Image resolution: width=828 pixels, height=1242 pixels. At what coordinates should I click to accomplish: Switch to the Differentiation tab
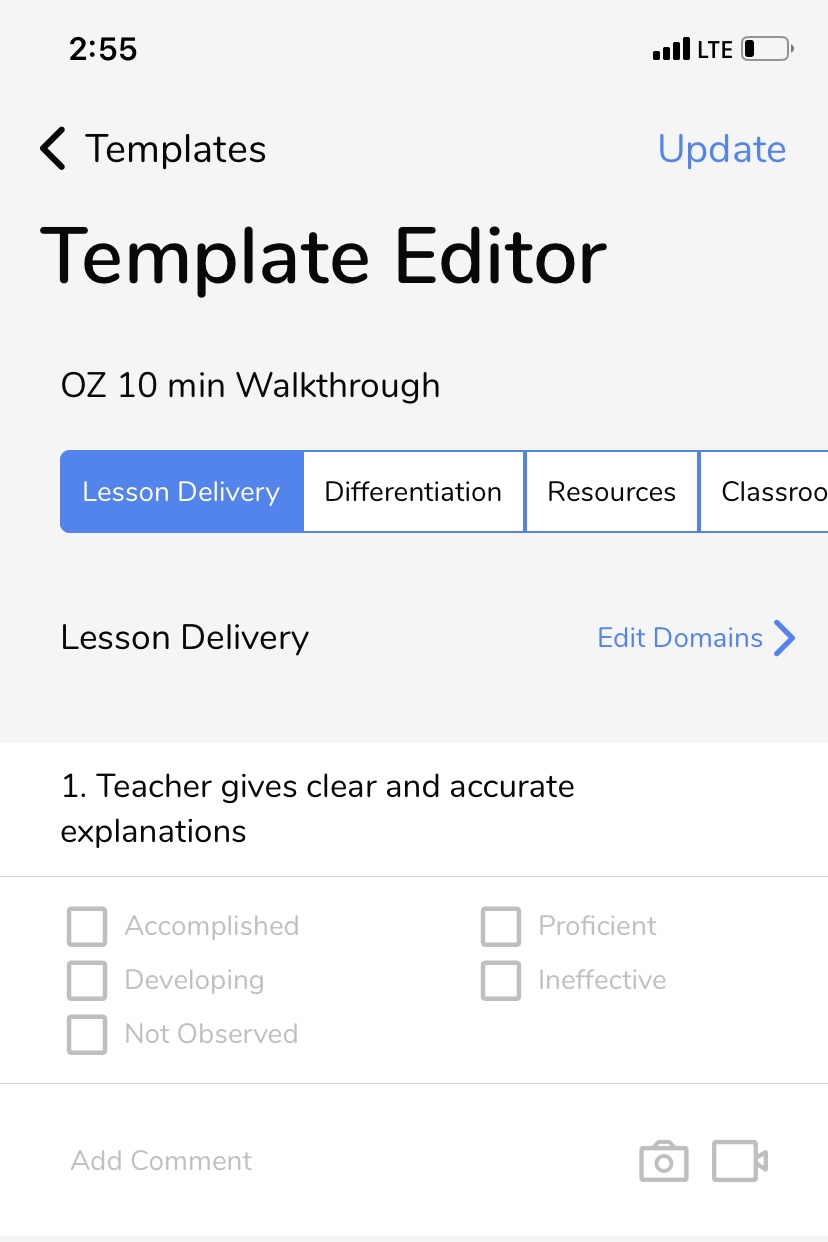[413, 491]
